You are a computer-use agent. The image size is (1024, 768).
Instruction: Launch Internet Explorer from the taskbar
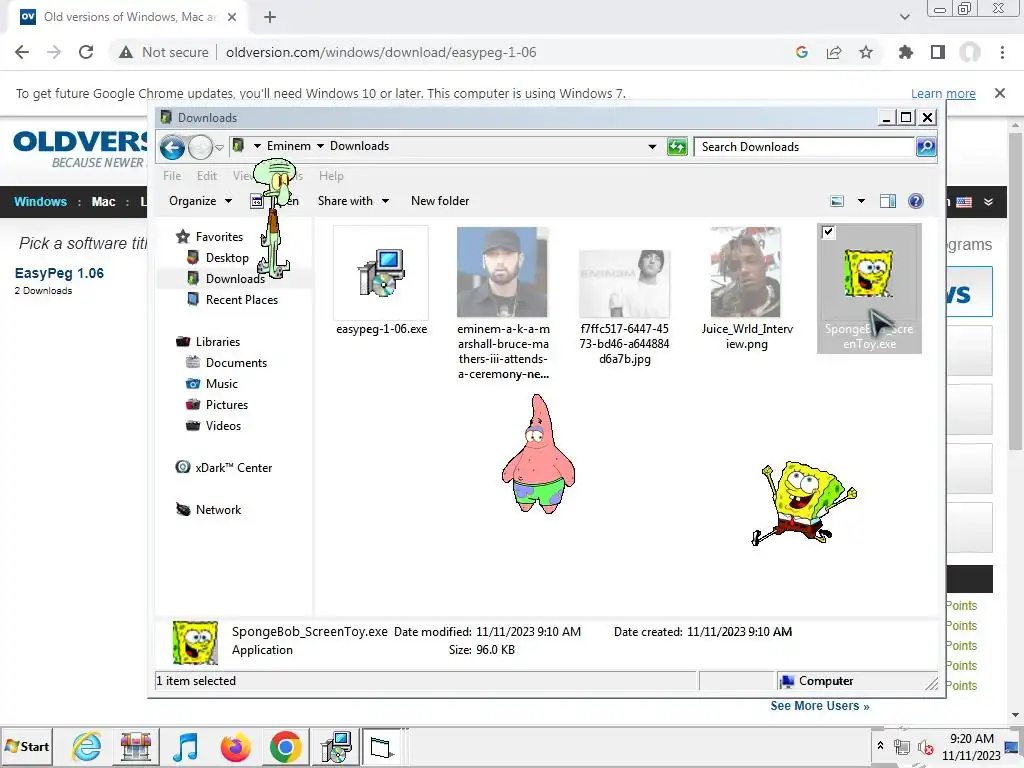(x=86, y=746)
